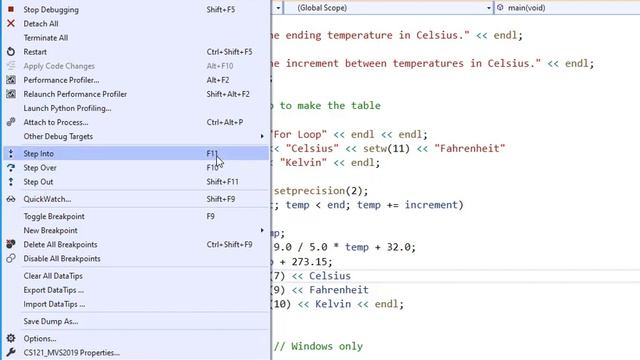
Task: Choose Relaunch Performance Profiler
Action: tap(136, 94)
